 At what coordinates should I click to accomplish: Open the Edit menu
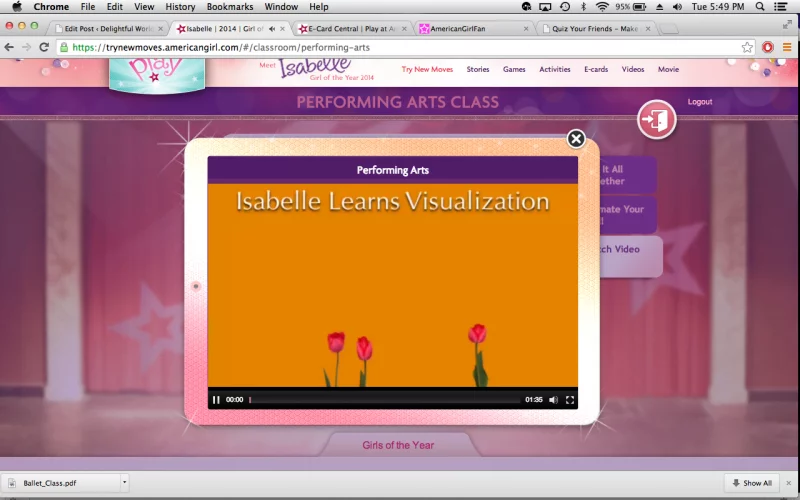(114, 7)
